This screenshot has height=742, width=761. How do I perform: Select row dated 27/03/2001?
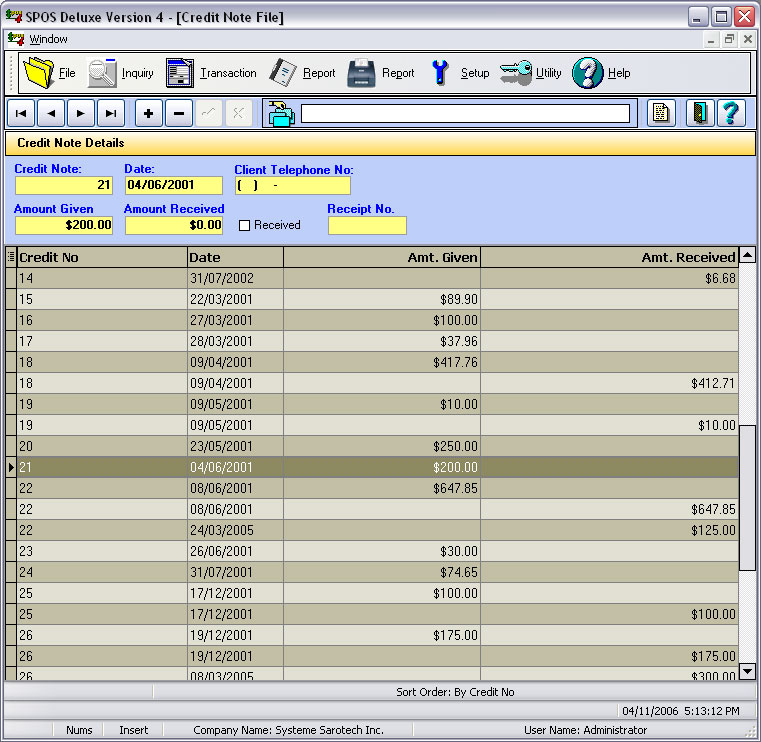373,320
